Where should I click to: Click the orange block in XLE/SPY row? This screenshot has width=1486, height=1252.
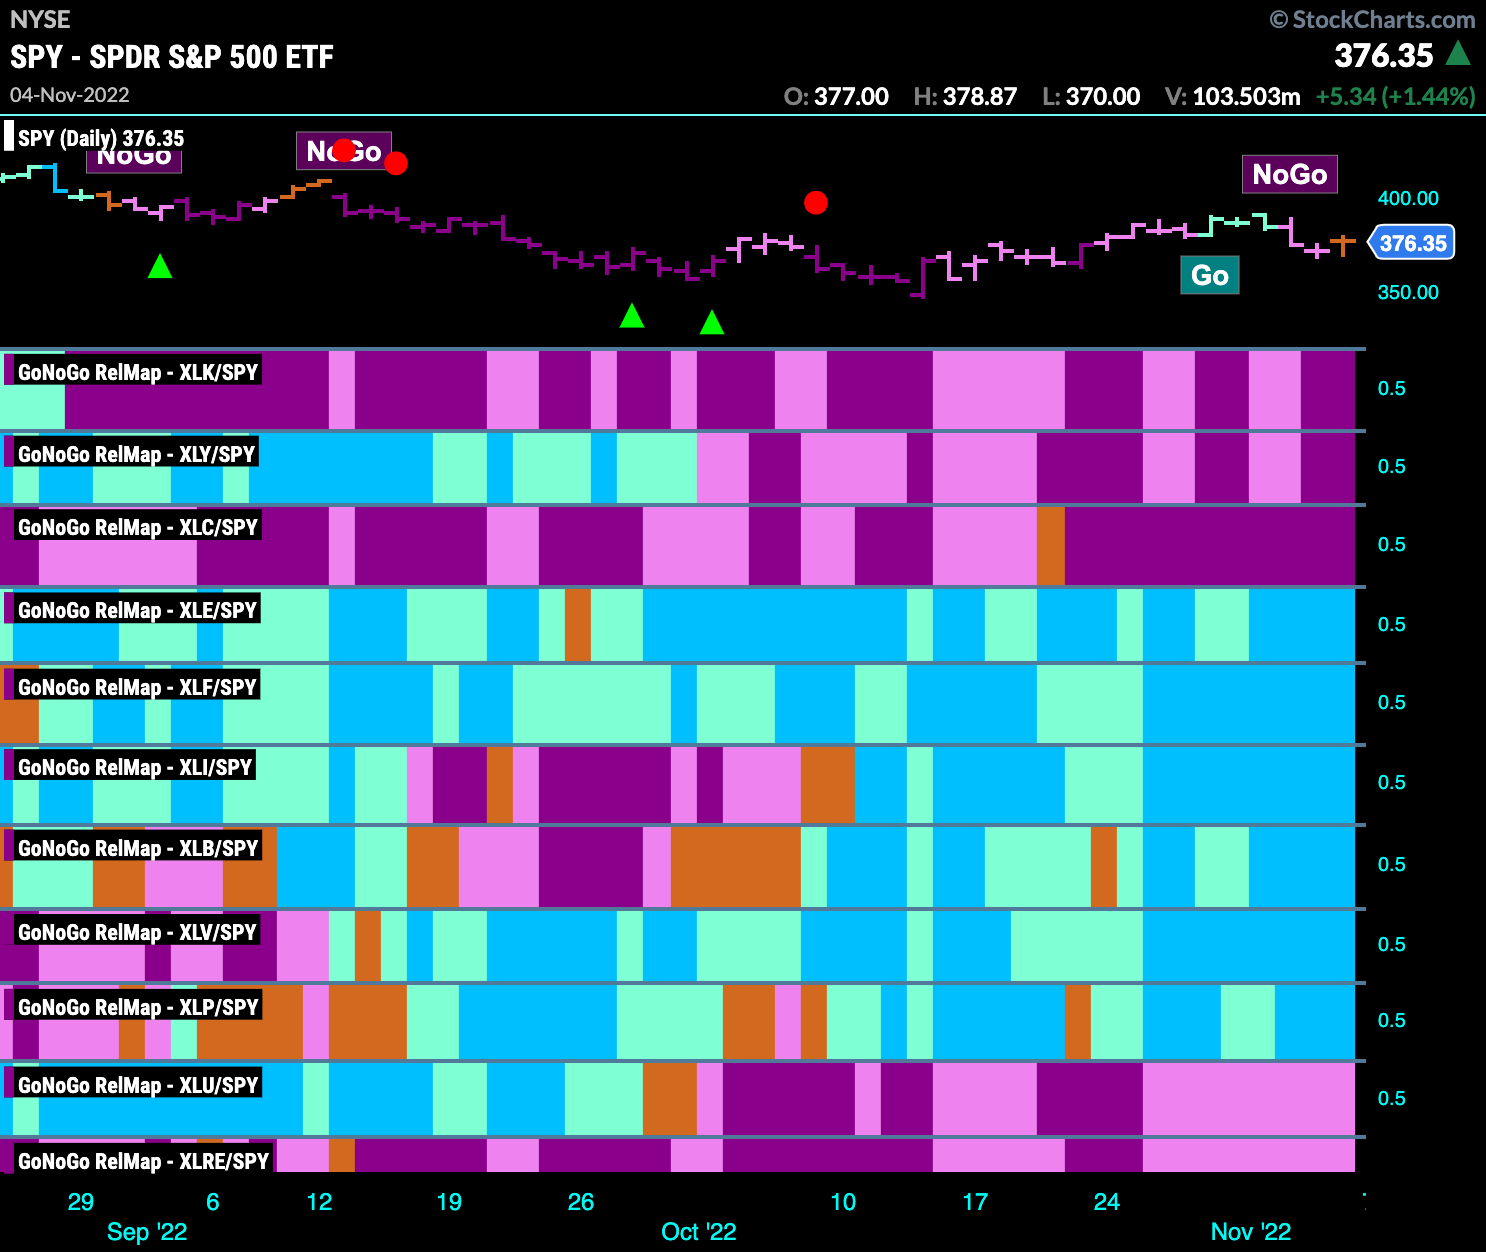click(x=578, y=625)
